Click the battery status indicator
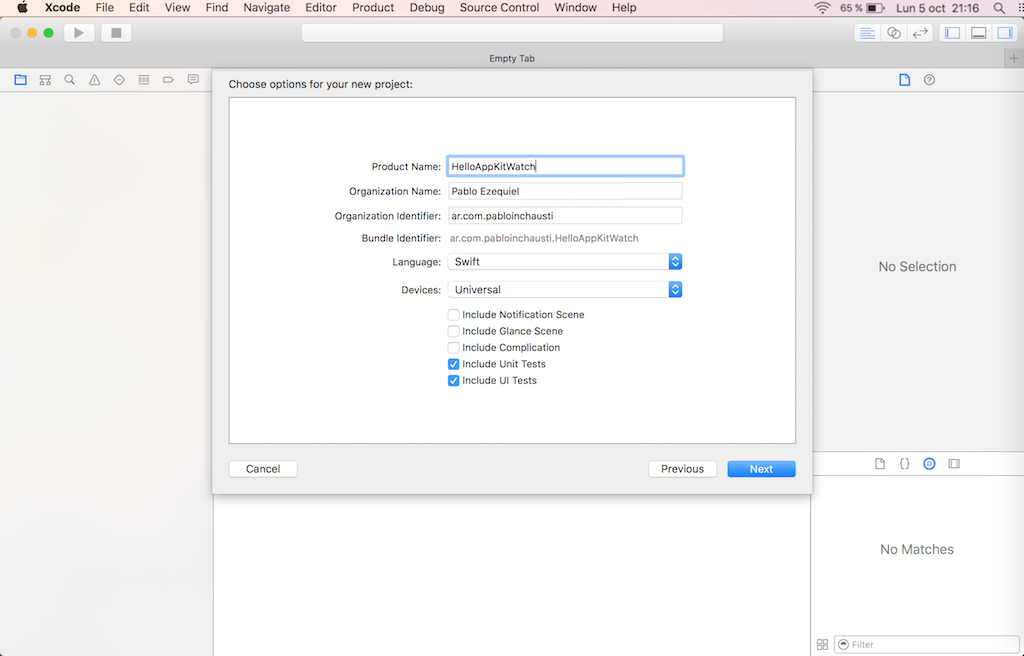This screenshot has width=1024, height=656. [862, 8]
